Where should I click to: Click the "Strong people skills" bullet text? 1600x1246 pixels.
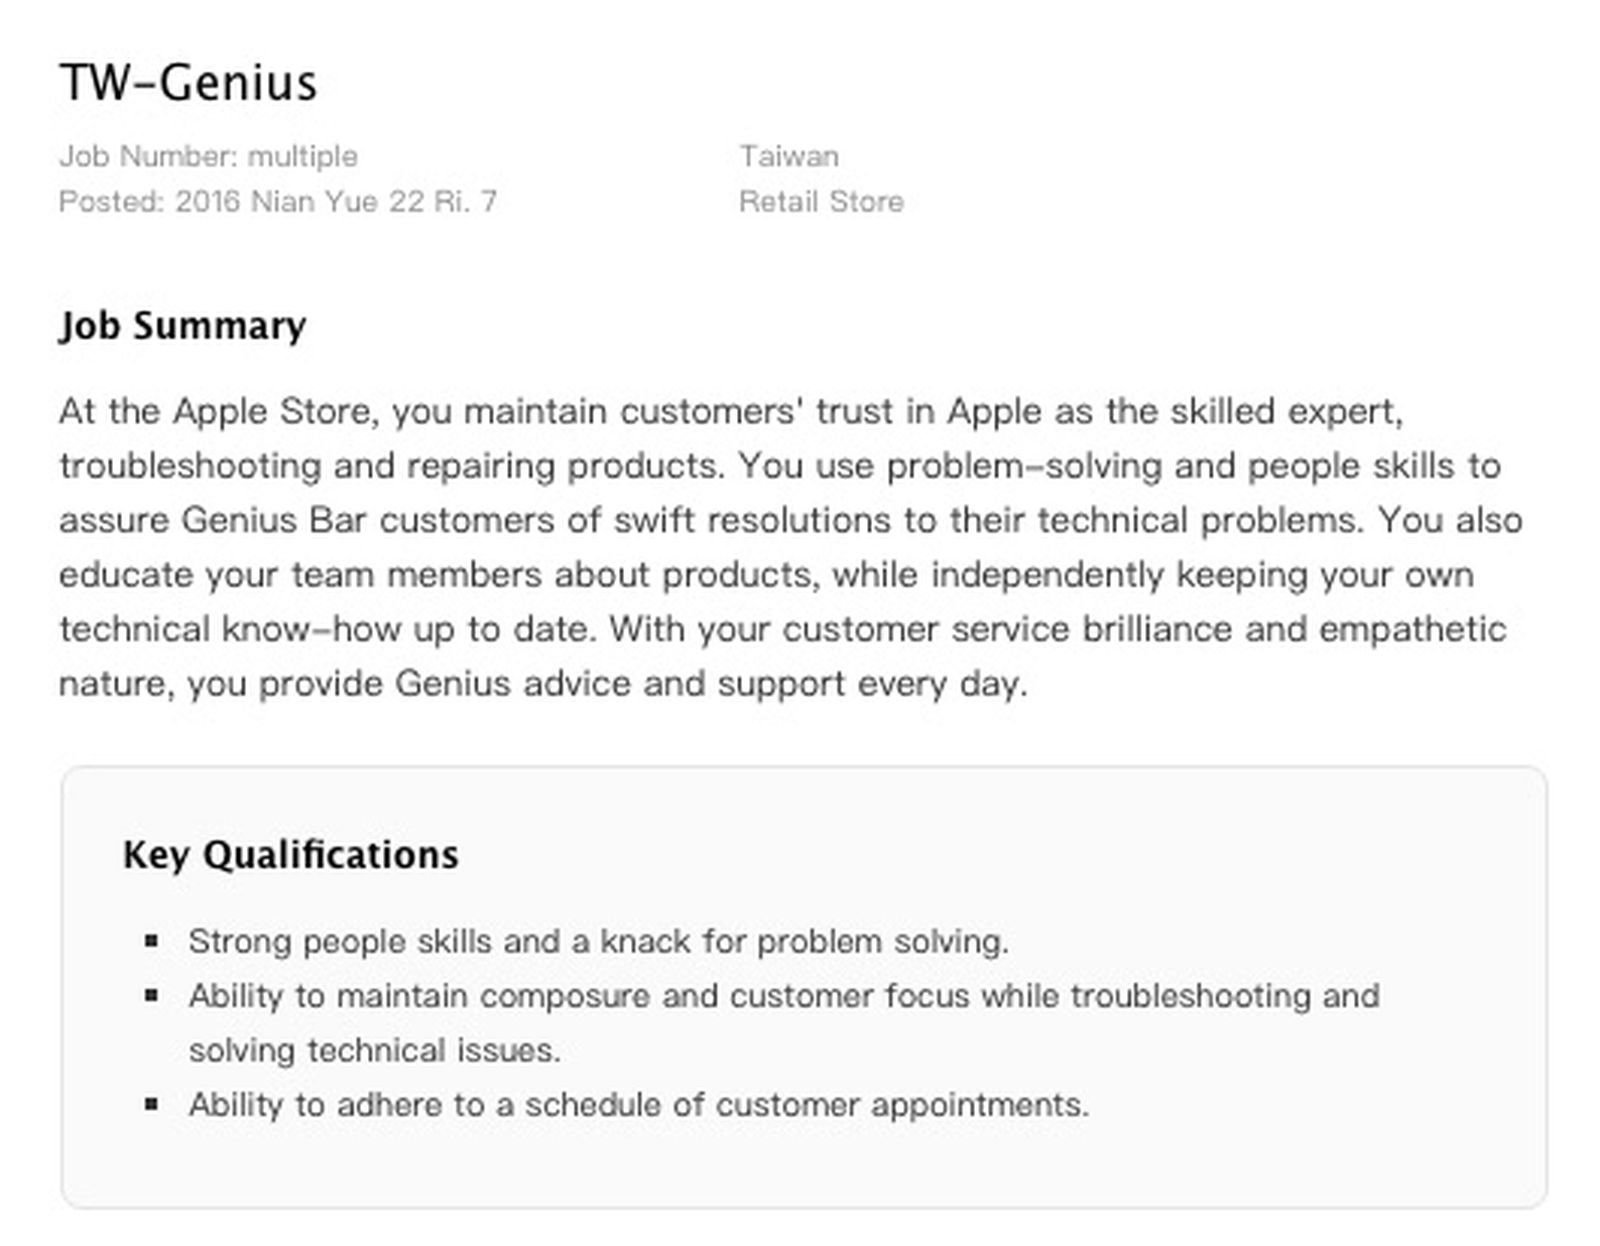tap(598, 941)
